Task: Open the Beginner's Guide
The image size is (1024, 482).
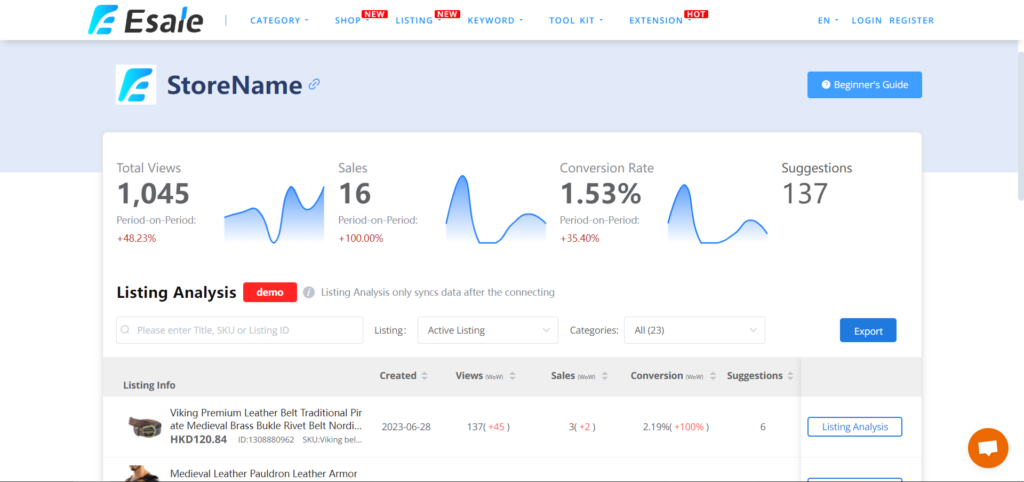Action: (x=864, y=85)
